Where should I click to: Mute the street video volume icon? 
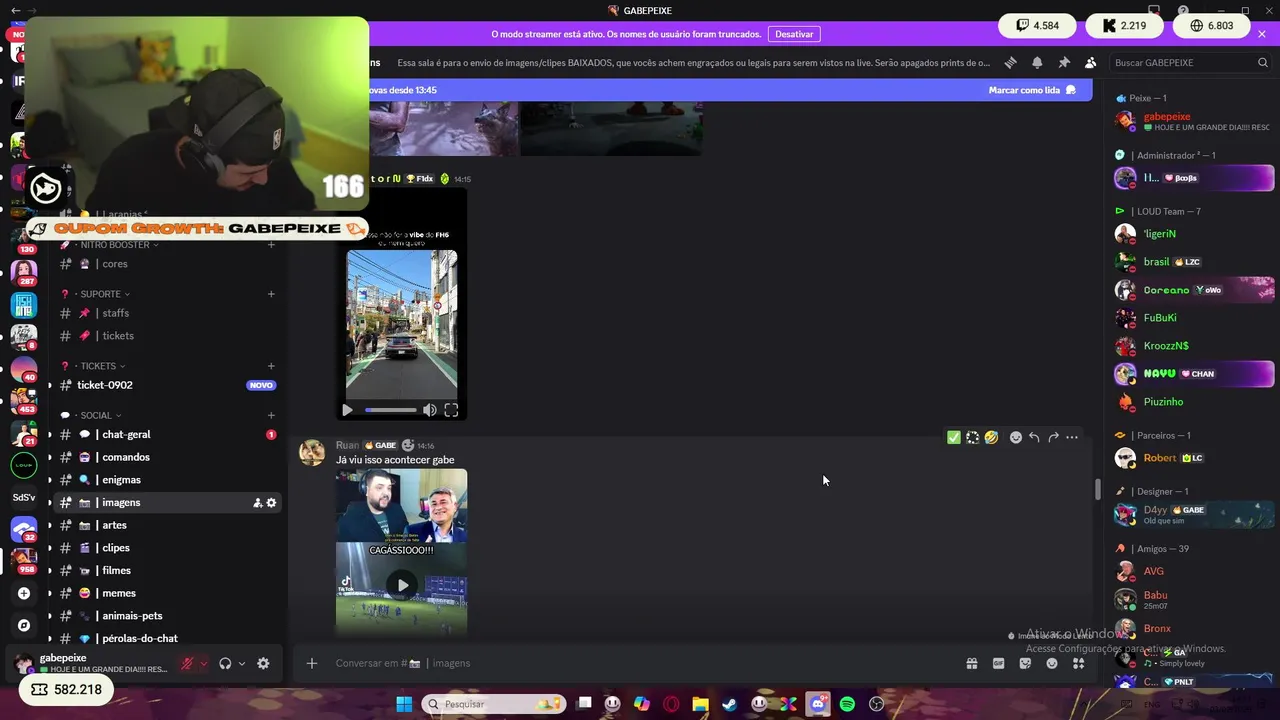coord(429,410)
